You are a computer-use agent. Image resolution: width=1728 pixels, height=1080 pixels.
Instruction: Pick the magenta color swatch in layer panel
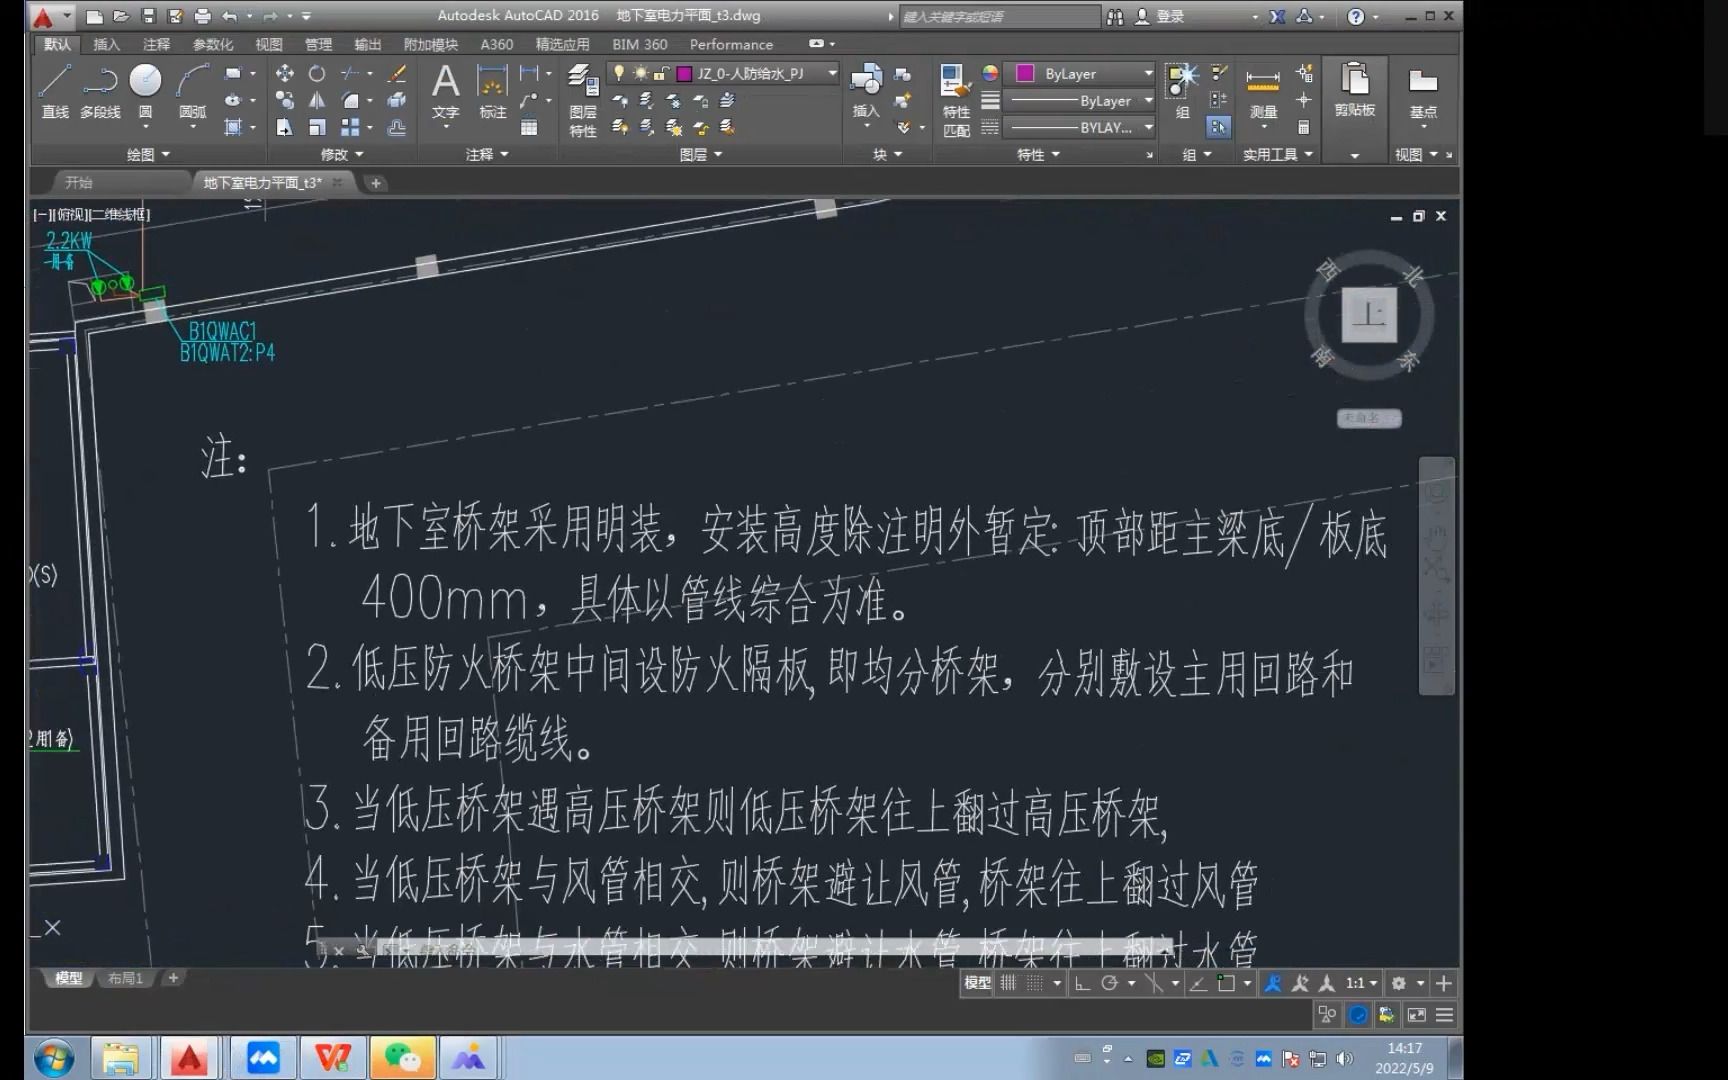tap(684, 74)
